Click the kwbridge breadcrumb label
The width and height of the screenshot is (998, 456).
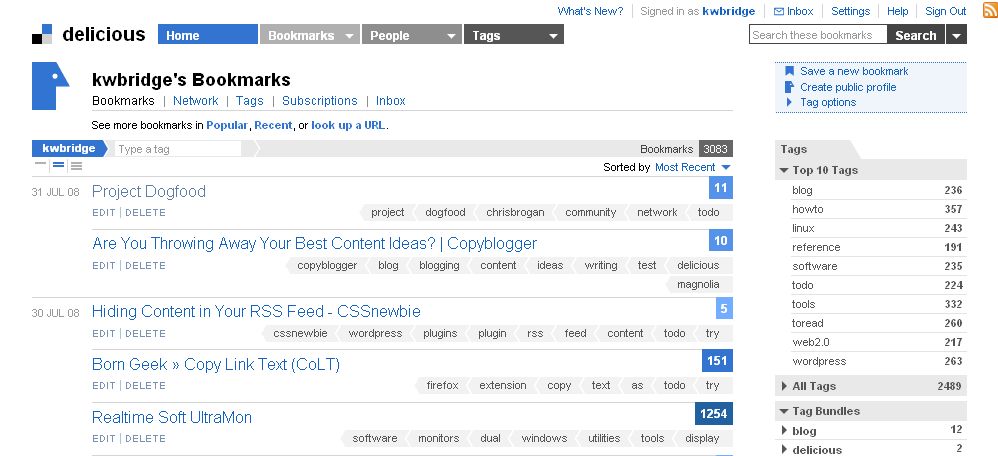coord(69,148)
